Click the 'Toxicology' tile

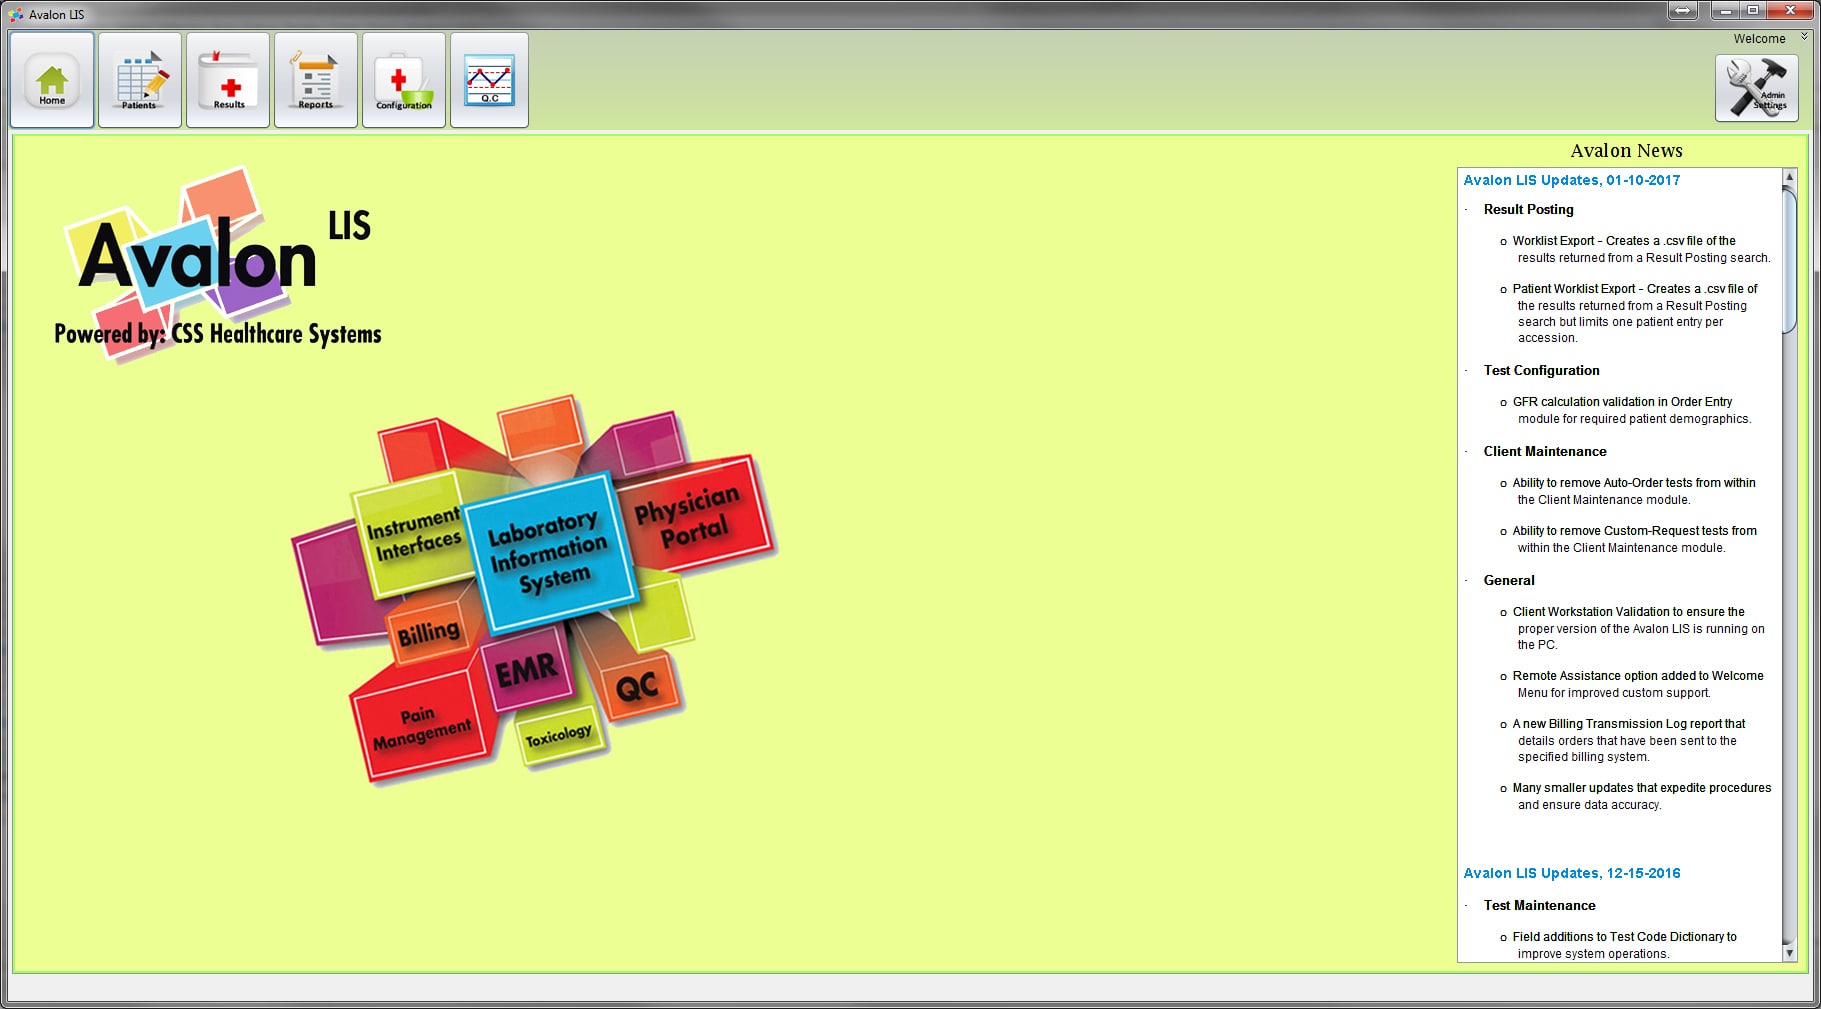click(559, 737)
